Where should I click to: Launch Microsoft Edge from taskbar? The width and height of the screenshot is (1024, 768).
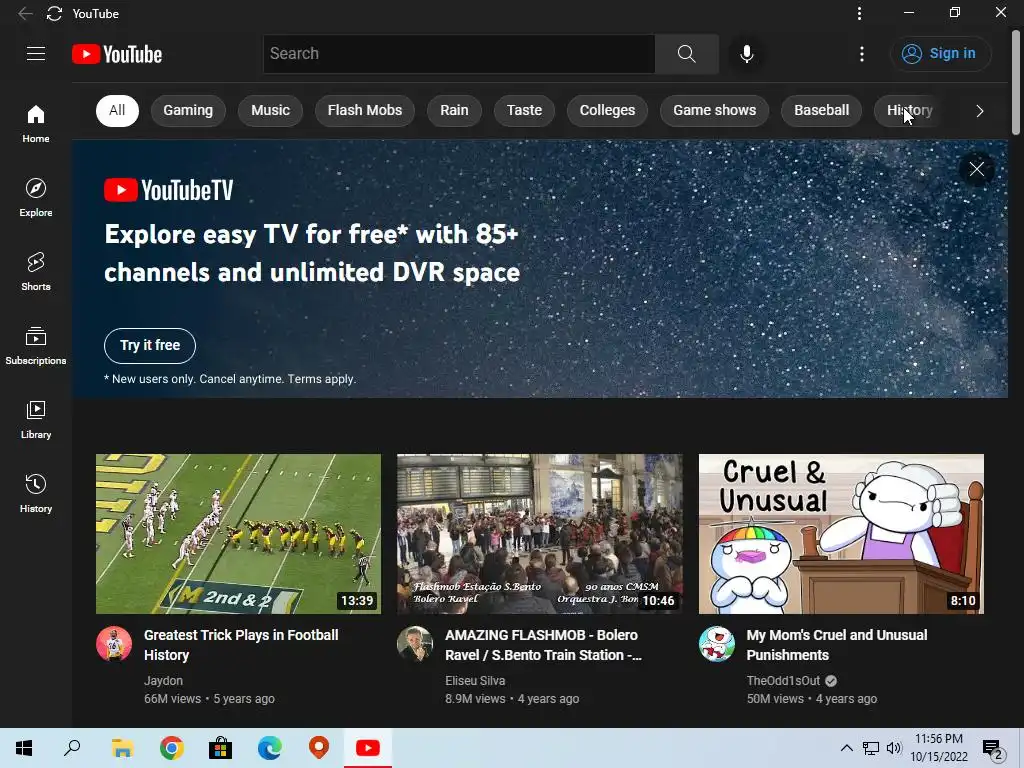[x=269, y=748]
